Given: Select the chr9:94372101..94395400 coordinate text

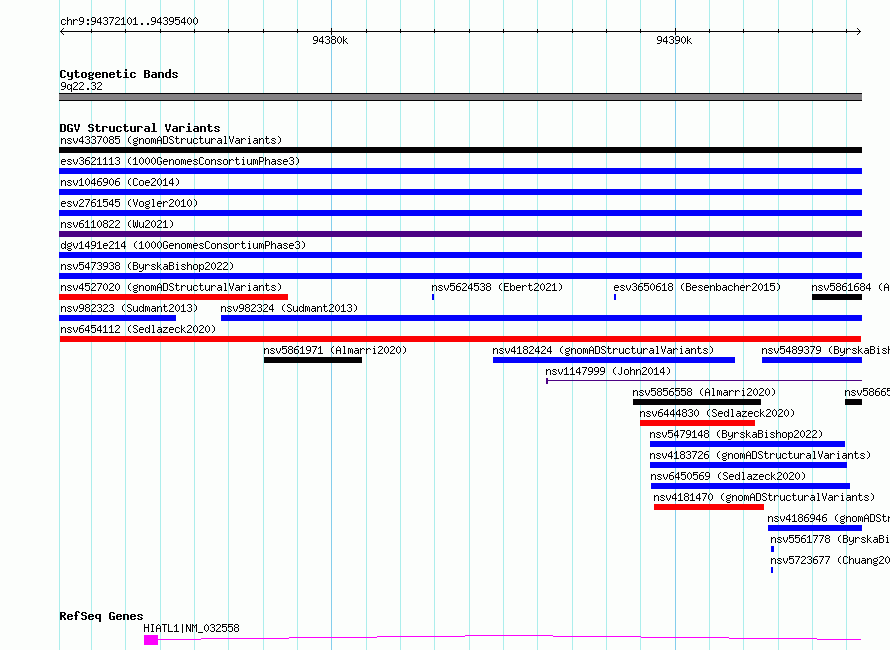Looking at the screenshot, I should pos(129,22).
